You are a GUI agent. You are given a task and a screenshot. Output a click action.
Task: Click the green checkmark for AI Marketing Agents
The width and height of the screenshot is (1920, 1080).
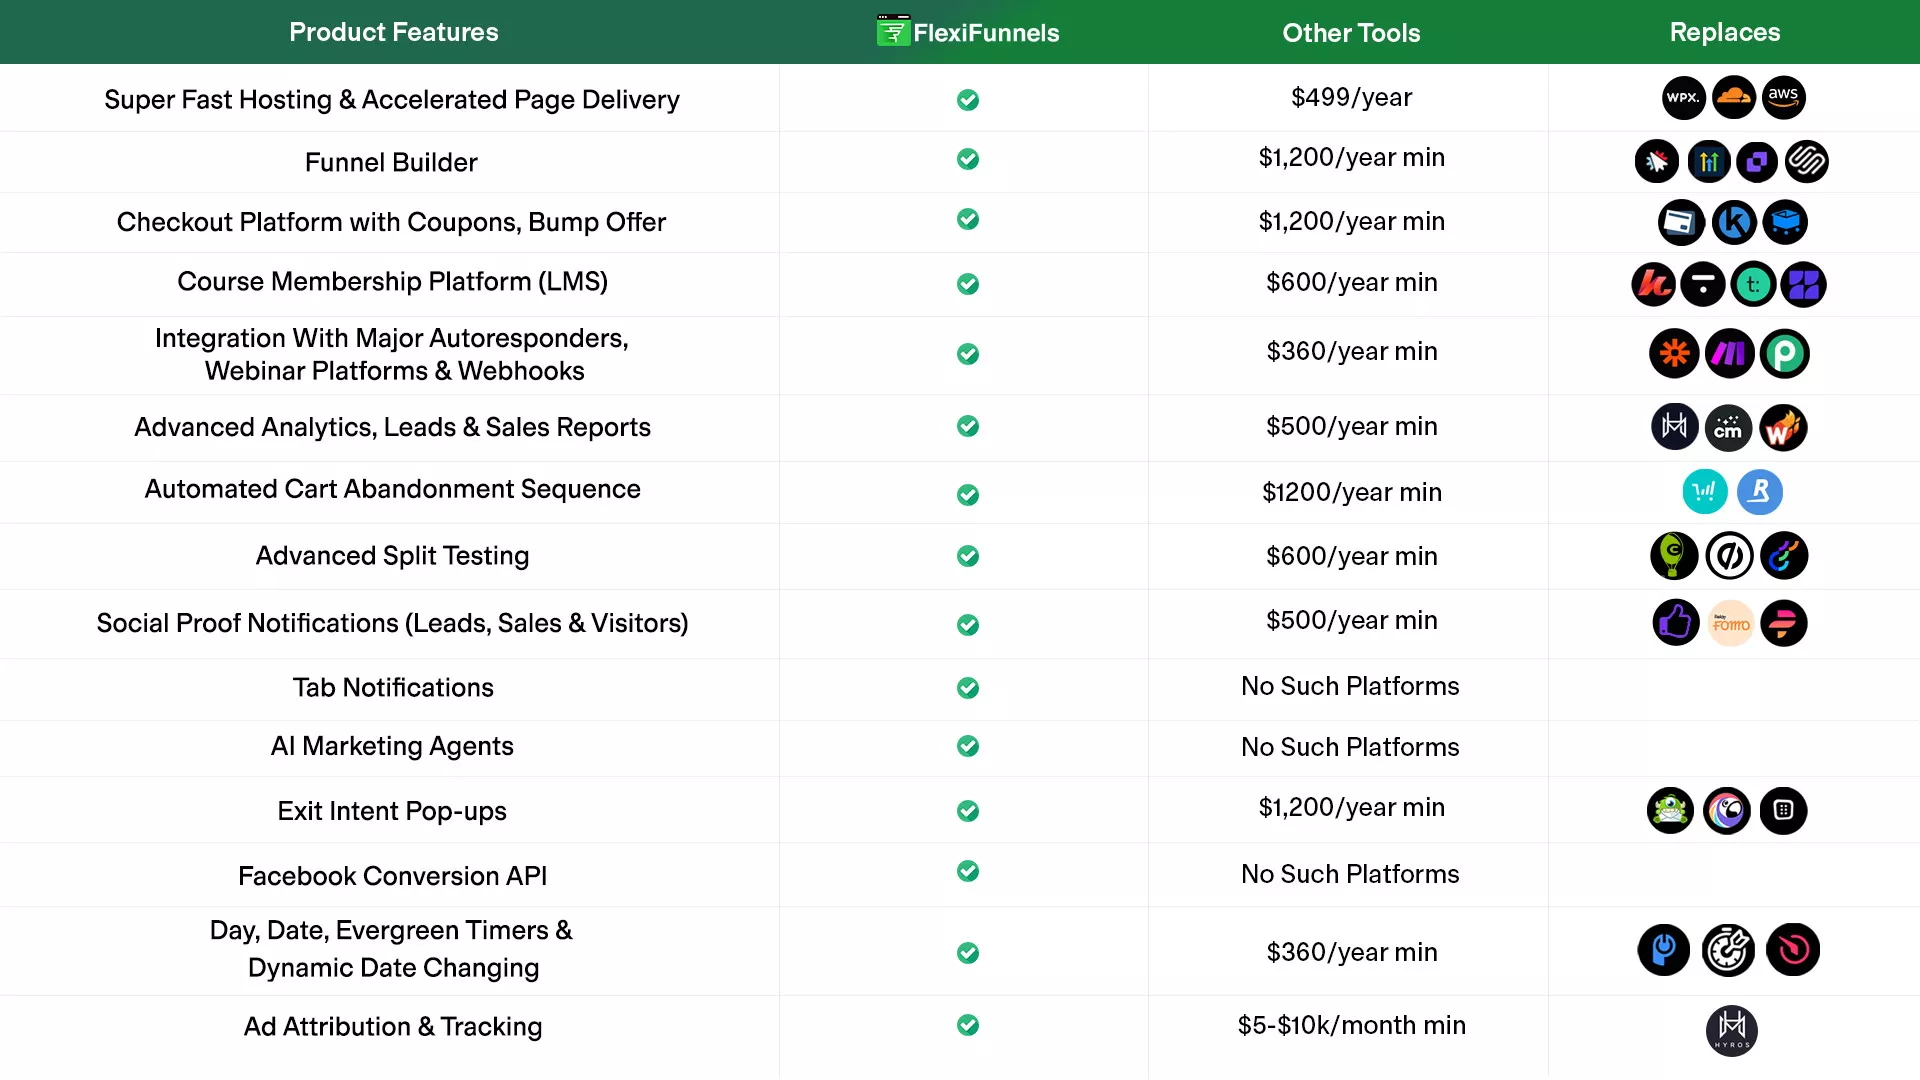[x=967, y=746]
